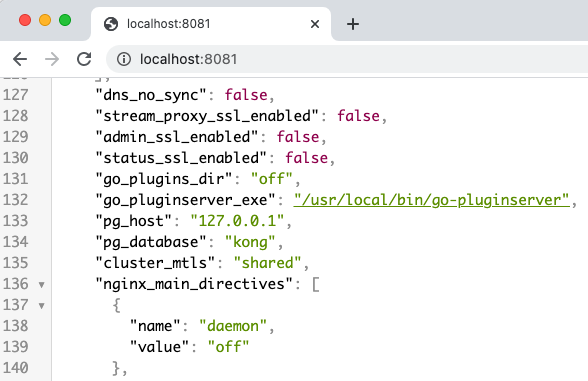Click line number 127
Screen dimensions: 588x381
15,95
